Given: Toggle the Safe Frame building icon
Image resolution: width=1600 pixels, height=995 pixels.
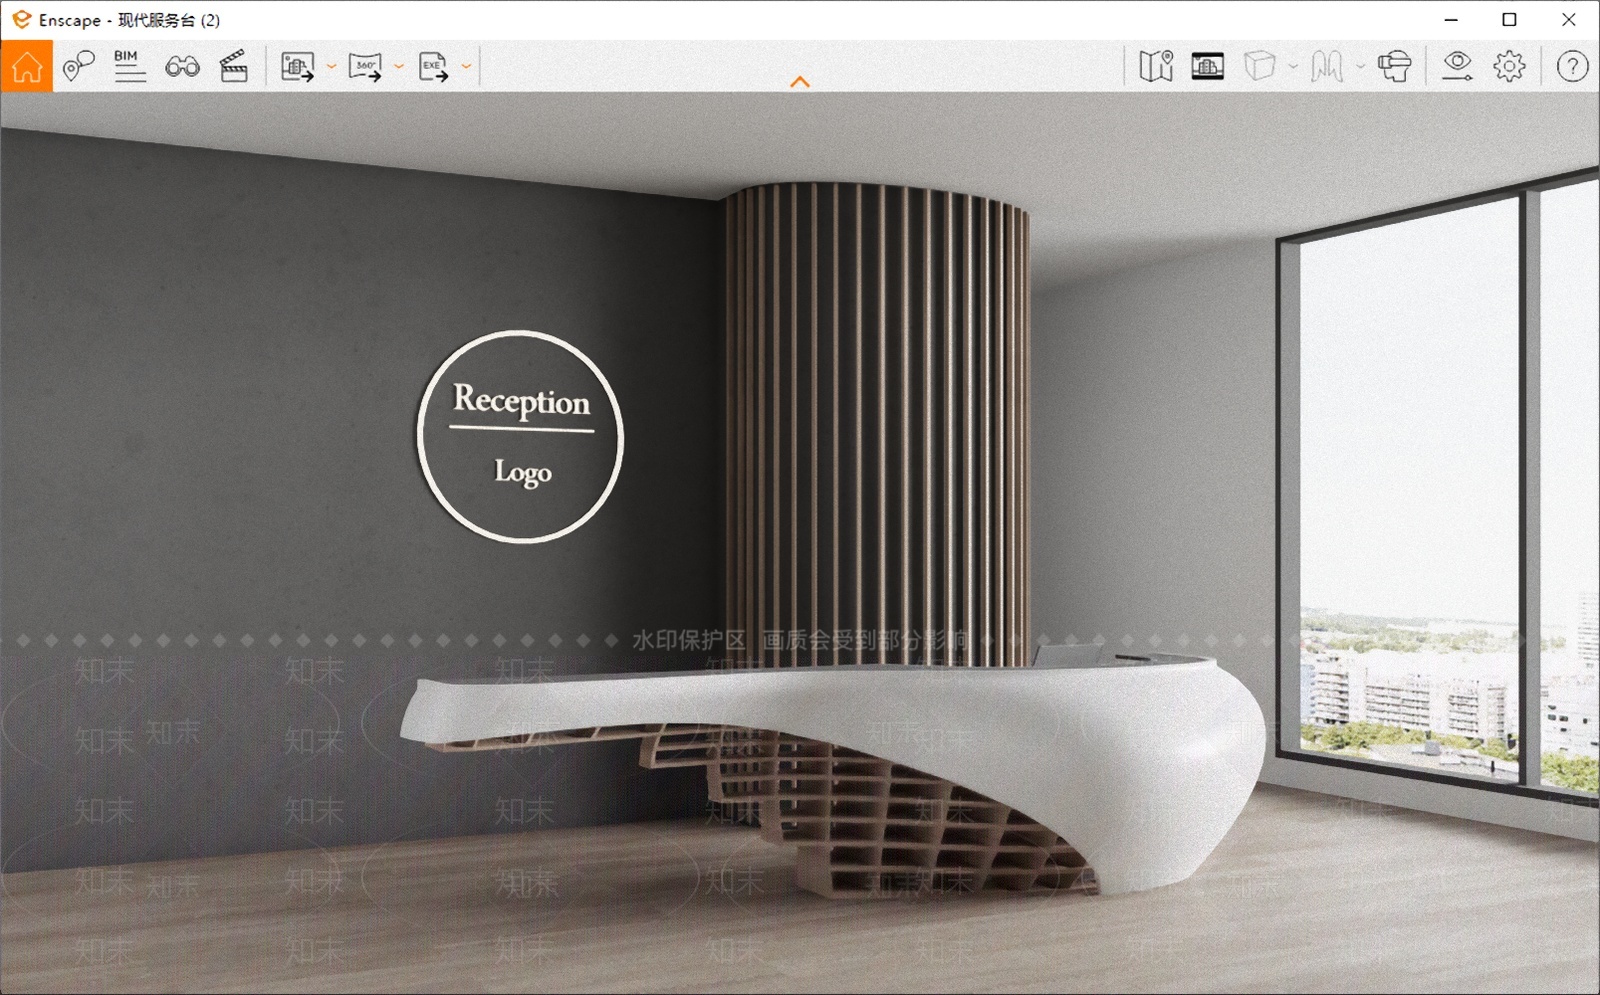Looking at the screenshot, I should [x=1208, y=67].
